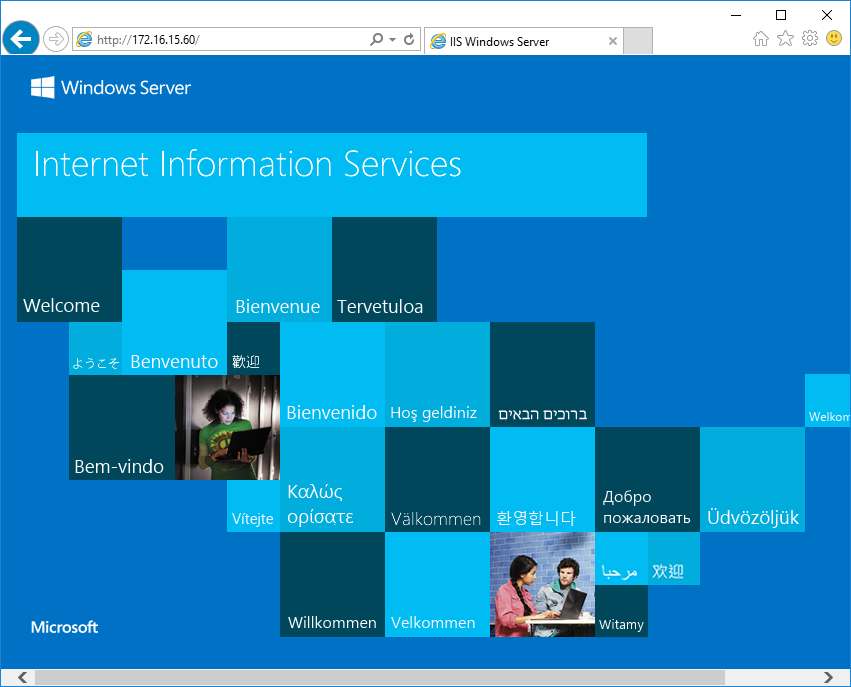This screenshot has width=851, height=687.
Task: Click the Hoş geldiniz tile
Action: (437, 374)
